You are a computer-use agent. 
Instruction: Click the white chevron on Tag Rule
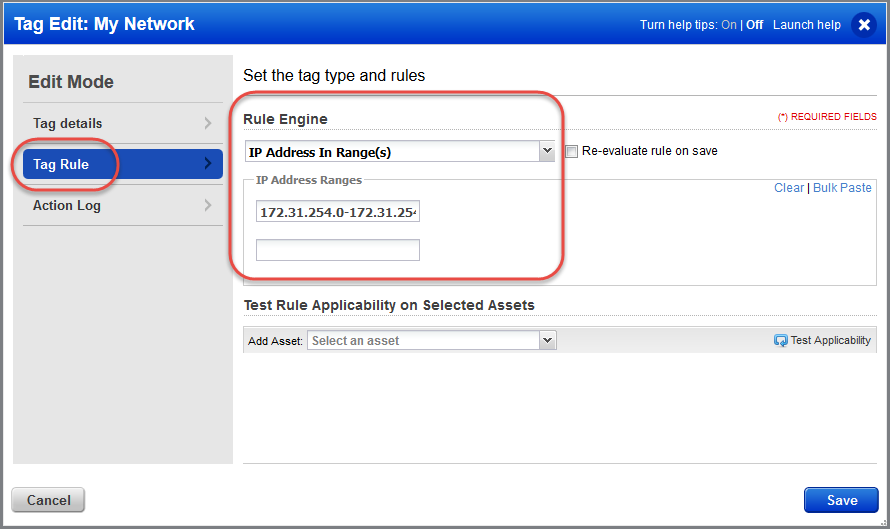[x=208, y=164]
